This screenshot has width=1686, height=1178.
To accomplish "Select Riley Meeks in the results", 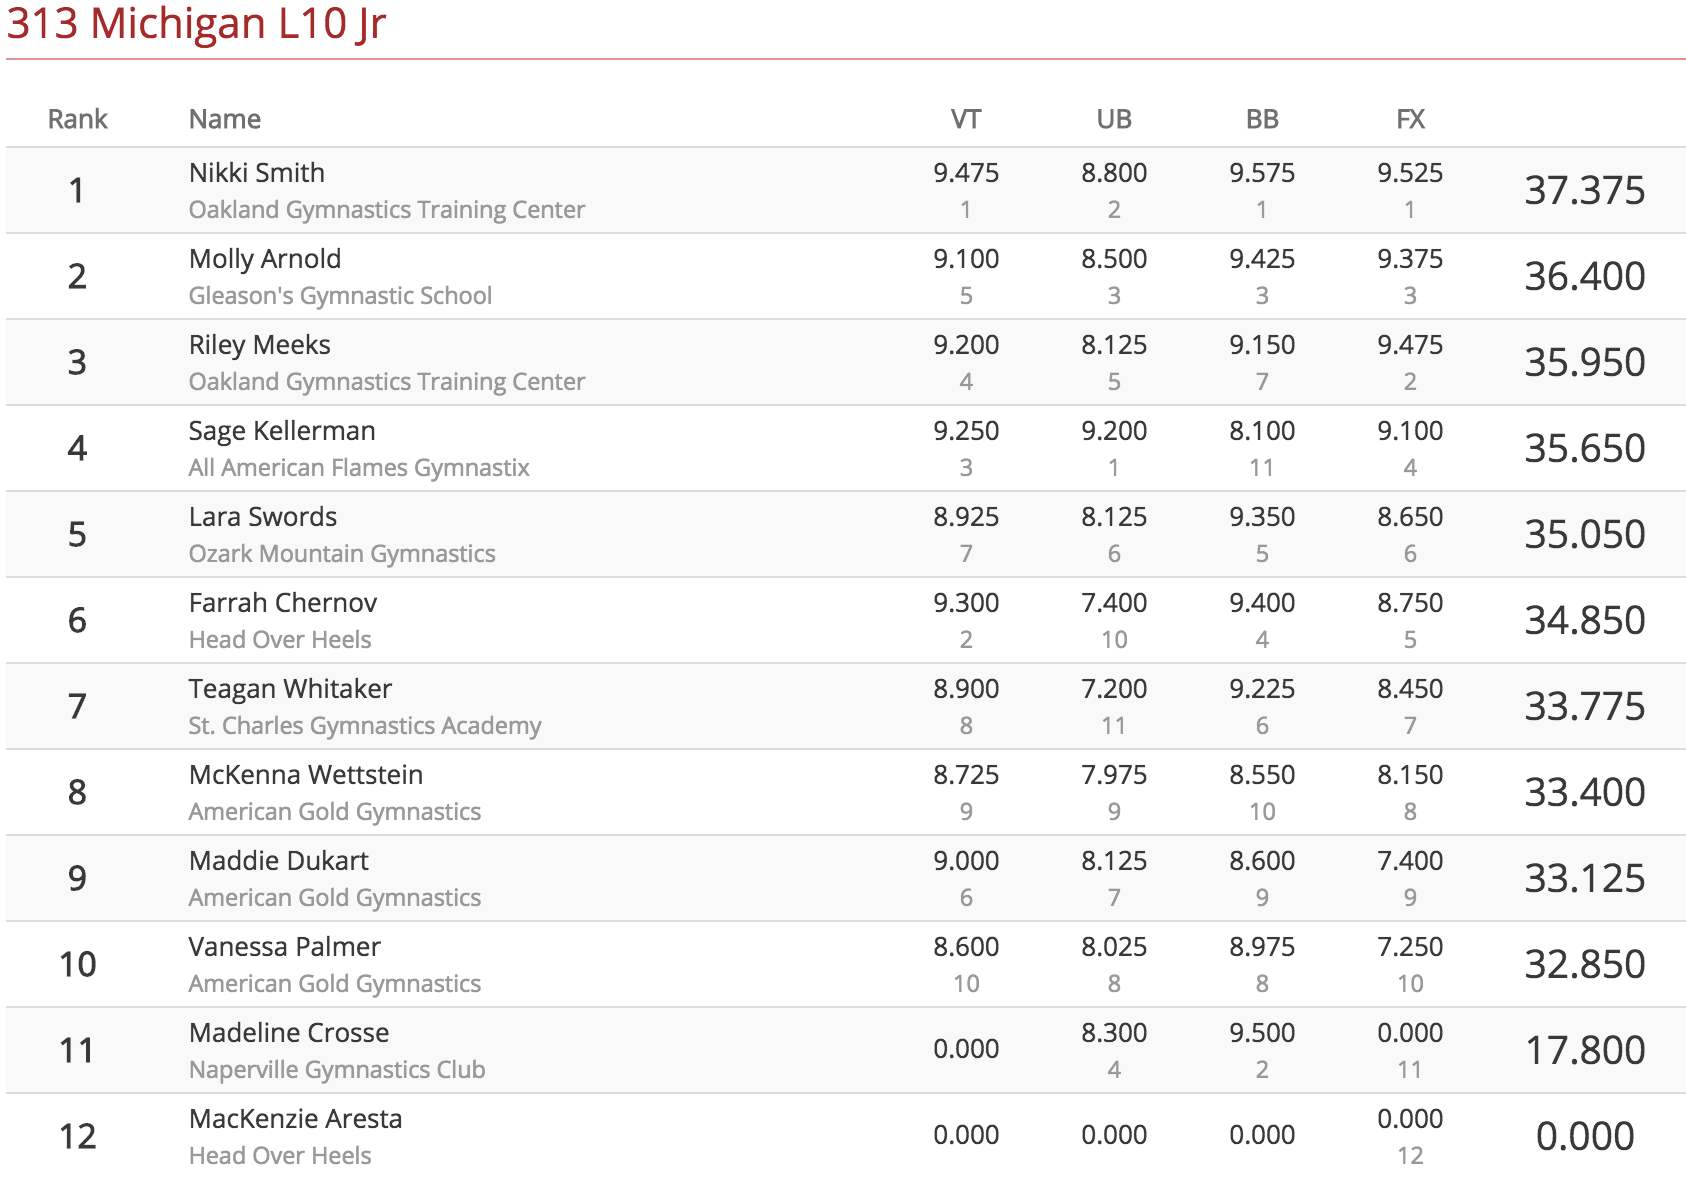I will pos(260,345).
